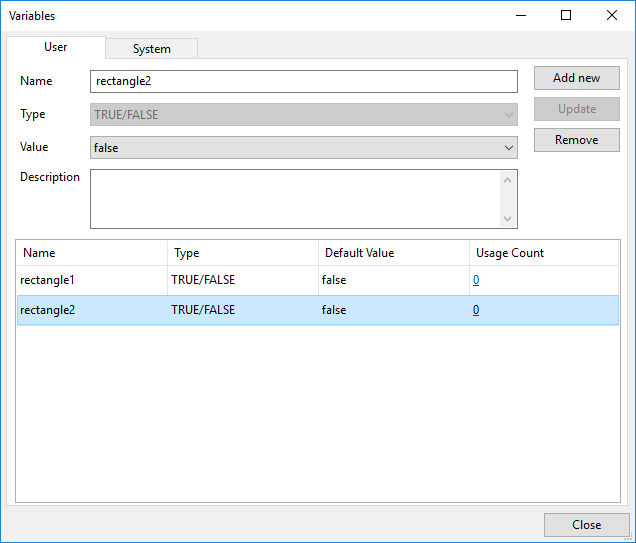Open usage count link for rectangle1
This screenshot has width=636, height=543.
(476, 280)
